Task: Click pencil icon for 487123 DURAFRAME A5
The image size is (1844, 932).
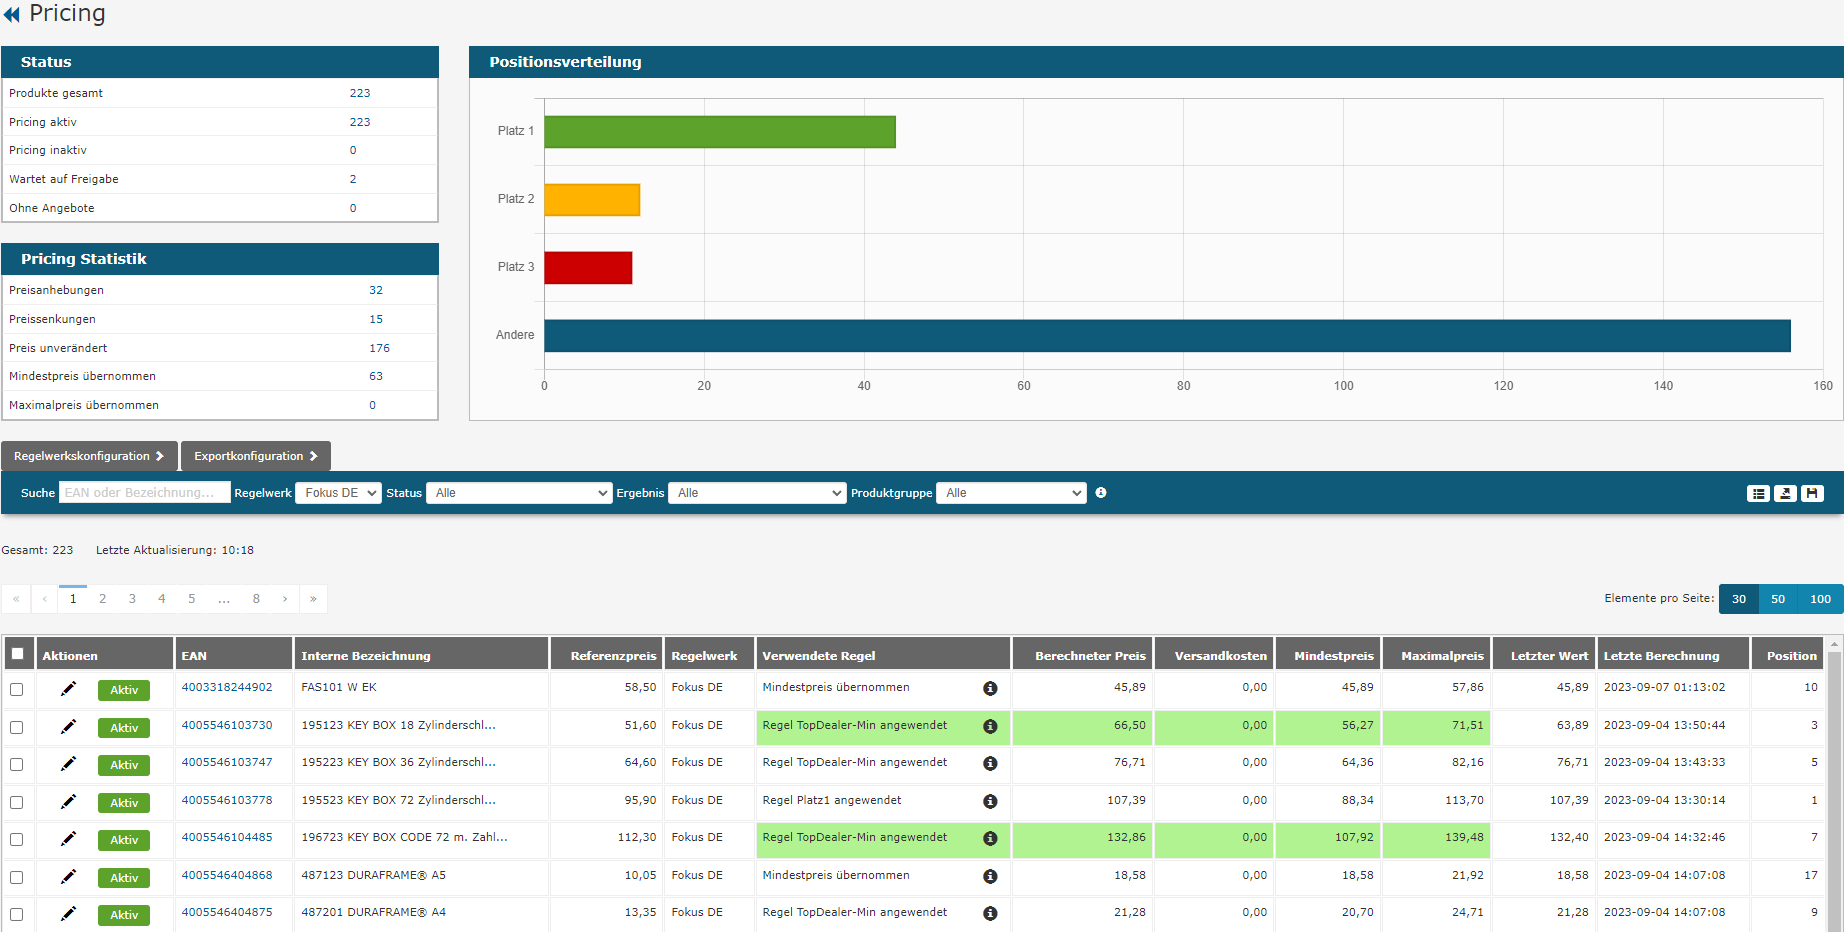Action: (x=68, y=877)
